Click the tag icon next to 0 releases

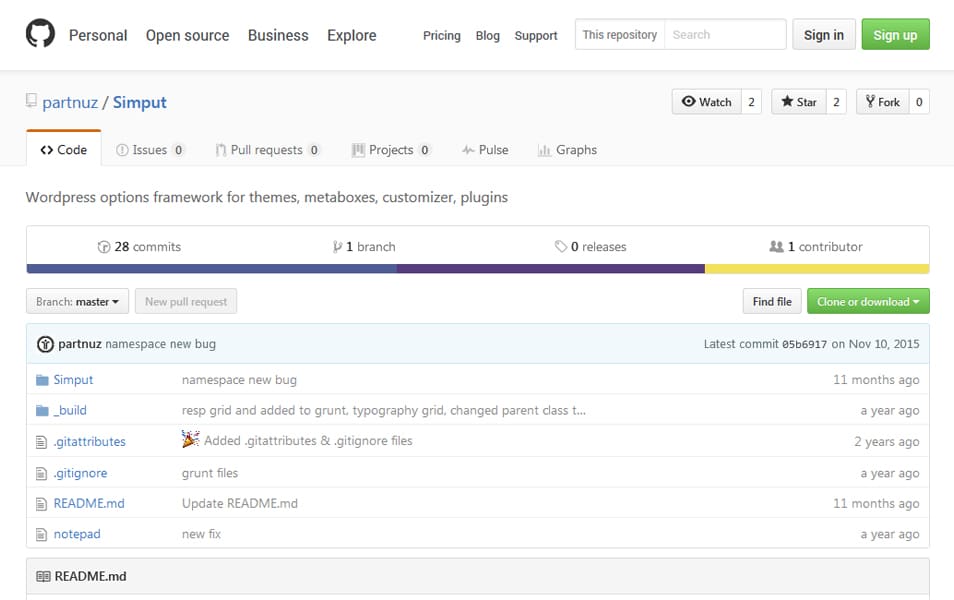pyautogui.click(x=560, y=246)
